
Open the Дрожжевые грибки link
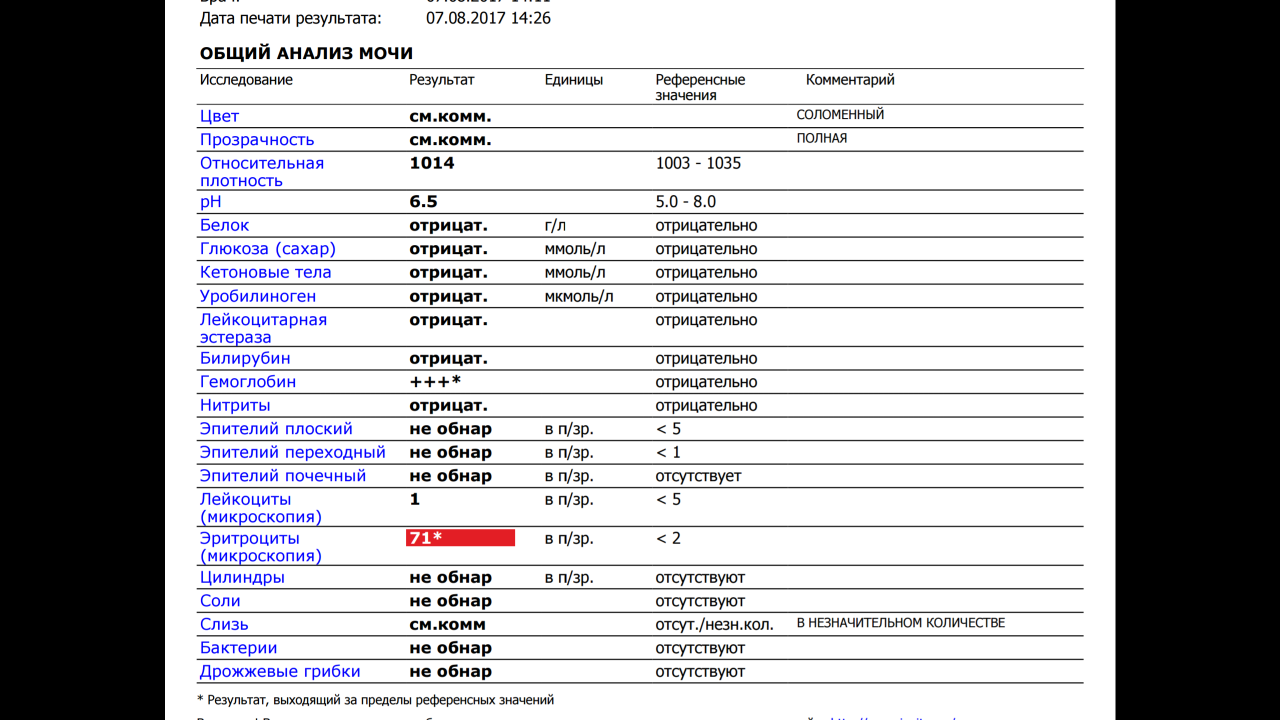(280, 672)
